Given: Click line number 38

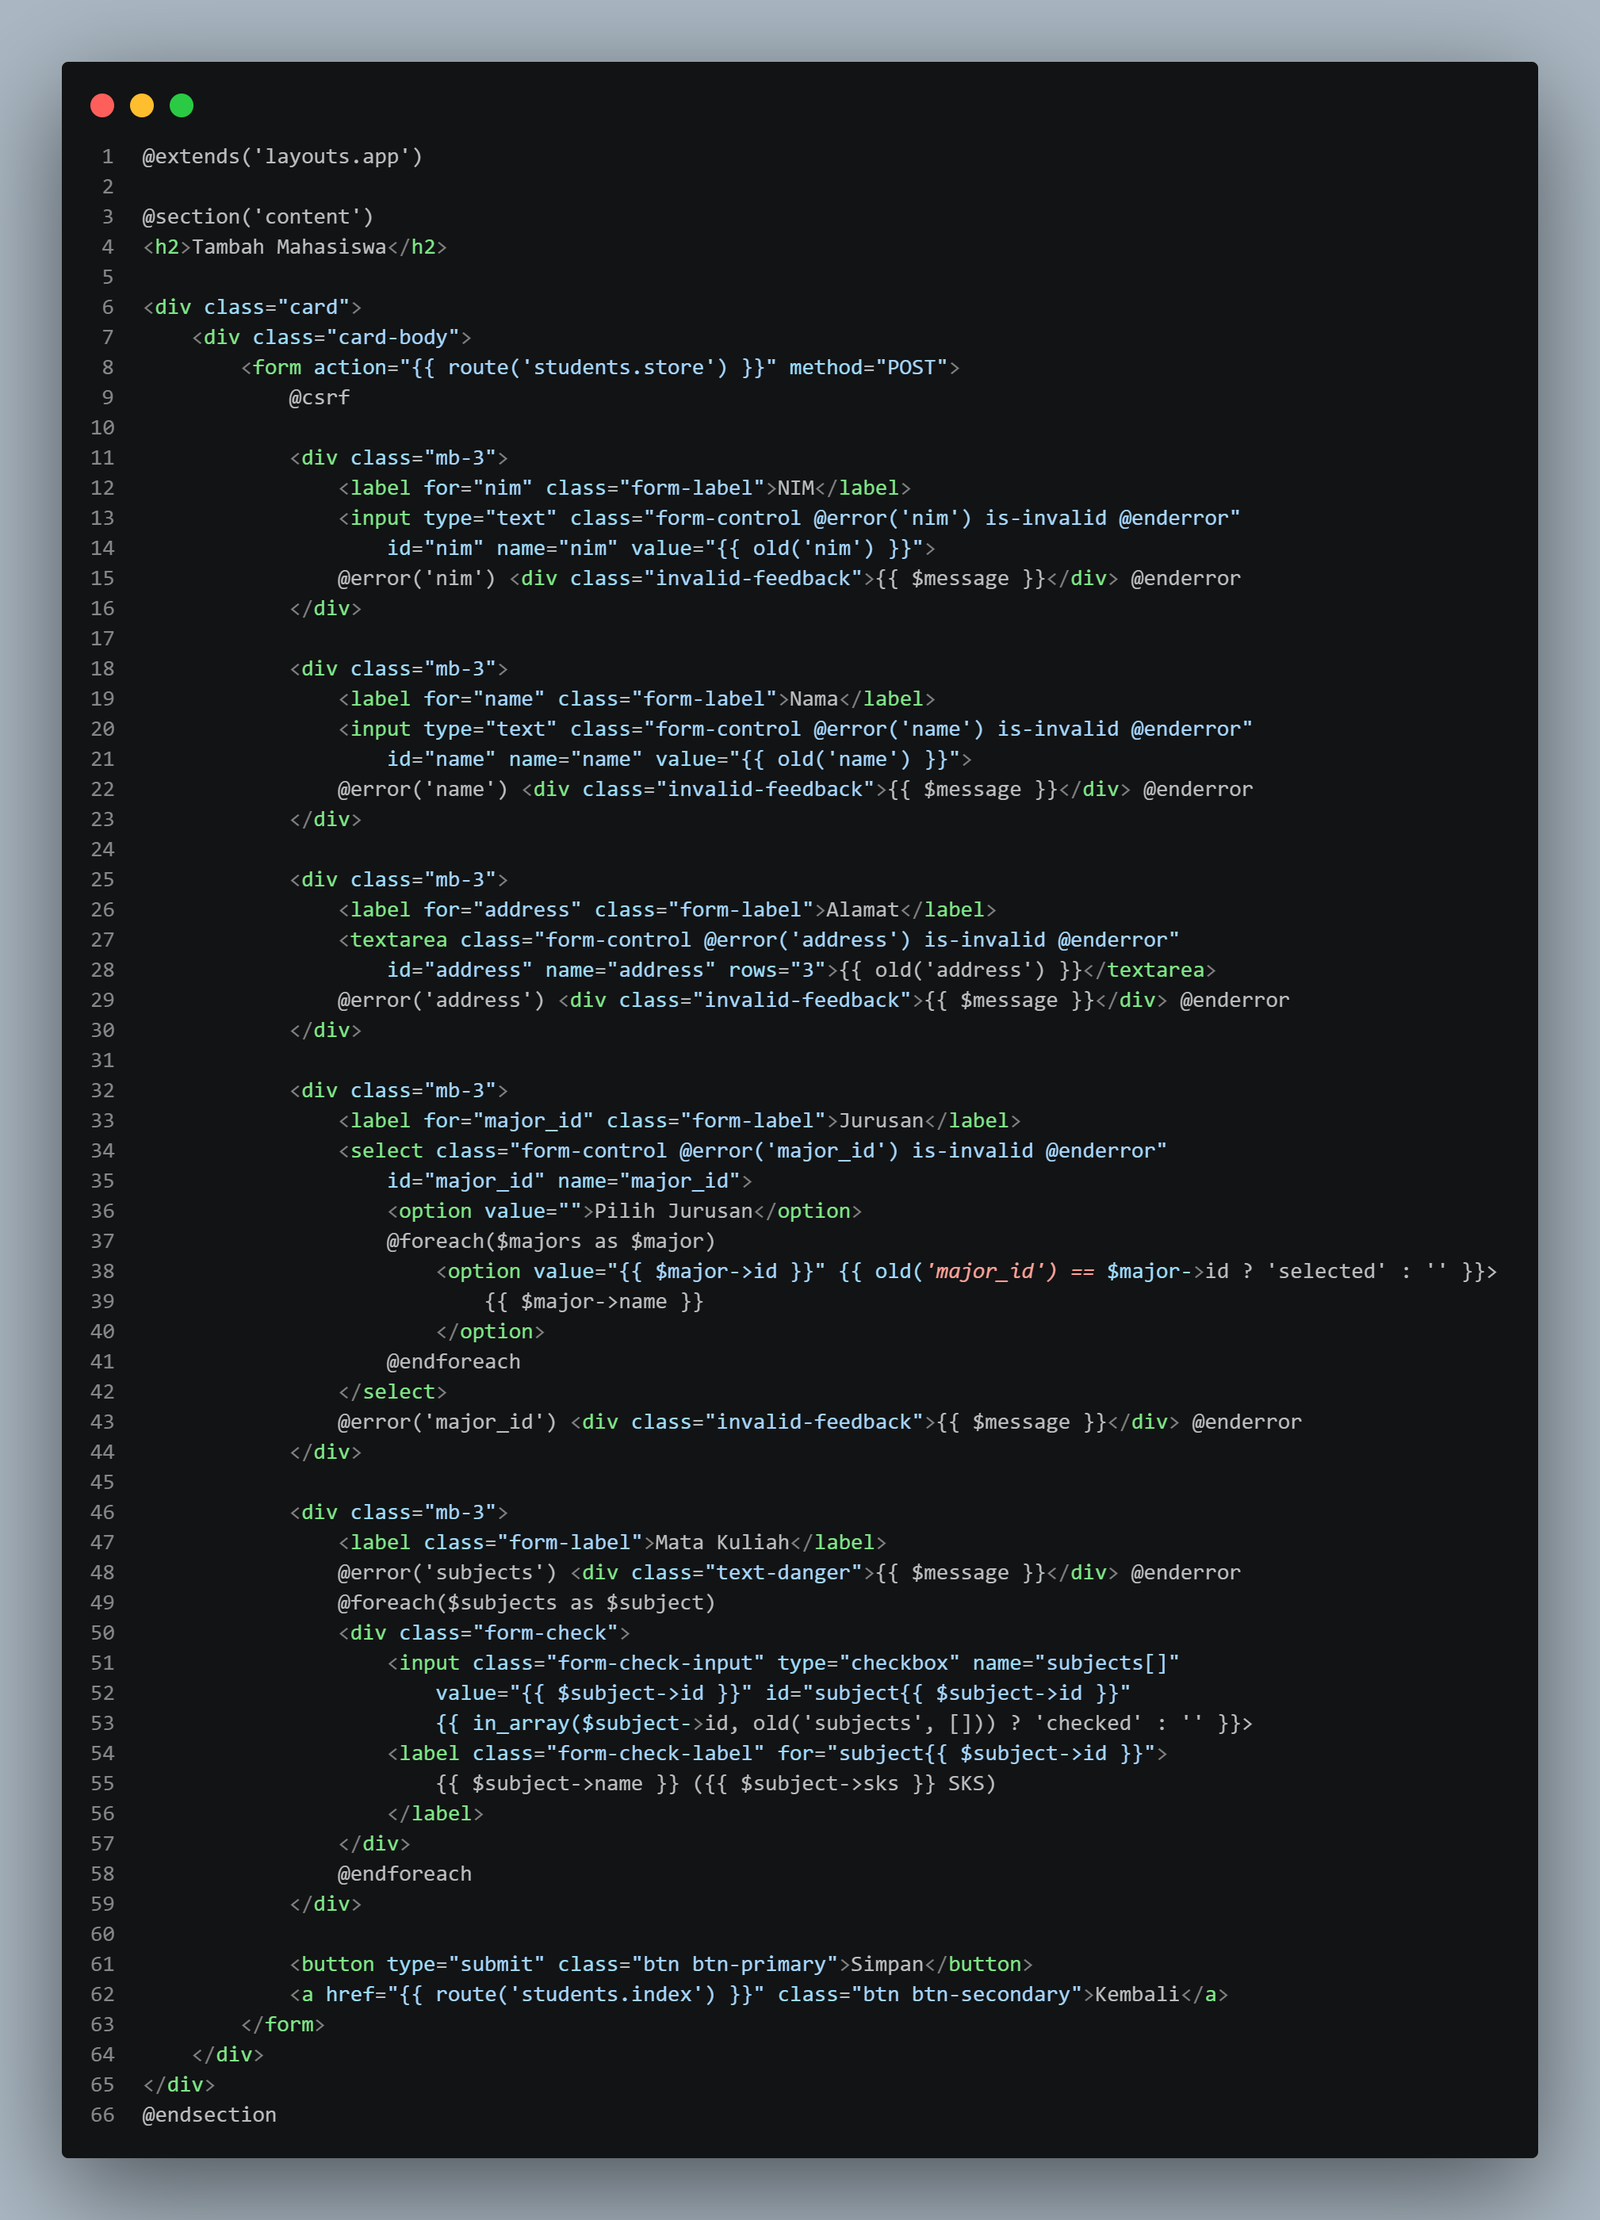Looking at the screenshot, I should 102,1271.
